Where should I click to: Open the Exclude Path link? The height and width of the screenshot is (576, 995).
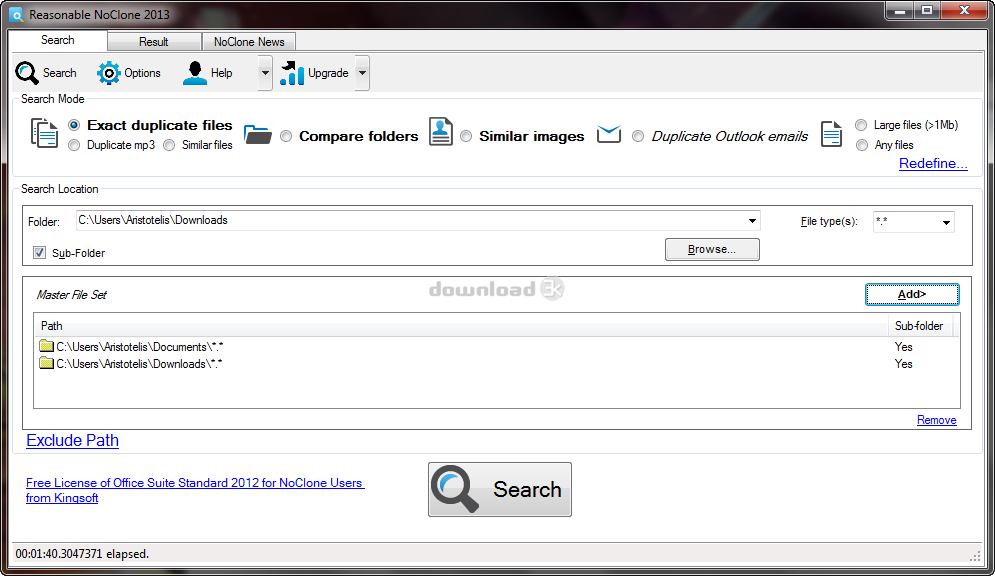72,440
